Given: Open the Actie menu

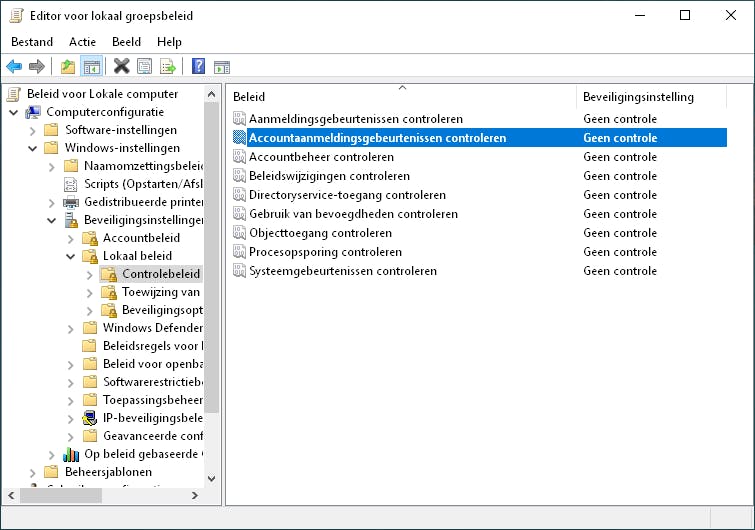Looking at the screenshot, I should (82, 42).
